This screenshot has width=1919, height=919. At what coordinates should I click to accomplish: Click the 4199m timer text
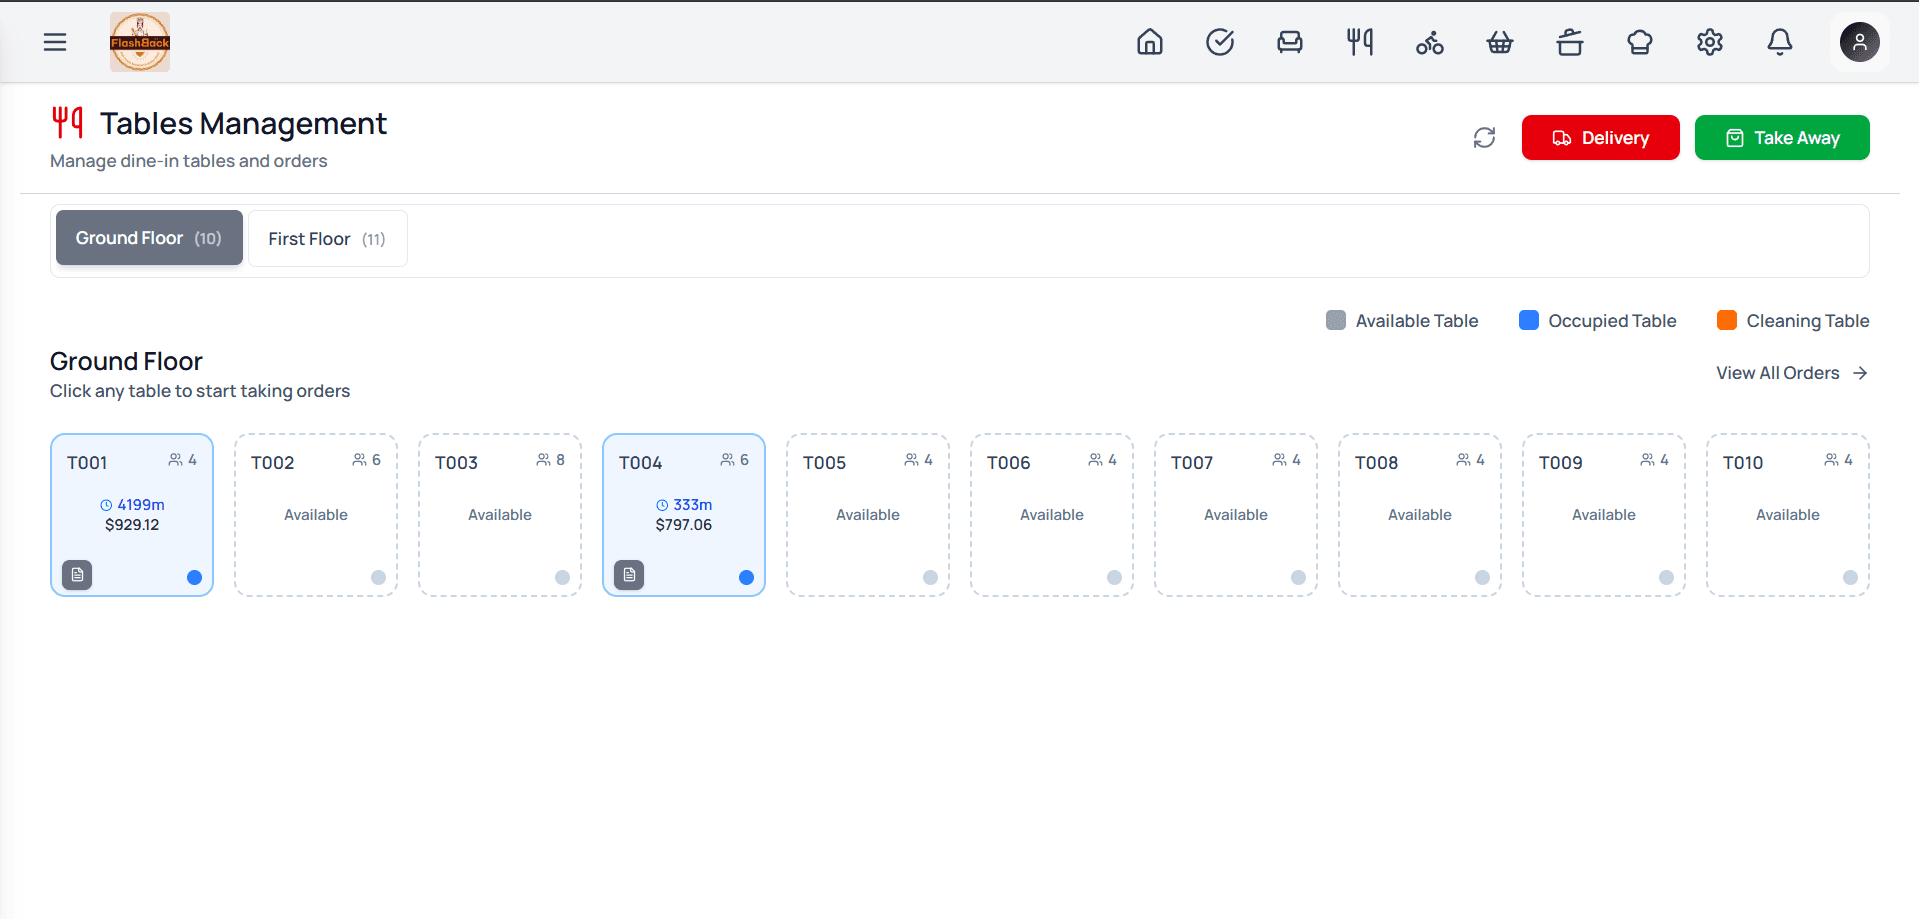pos(141,505)
